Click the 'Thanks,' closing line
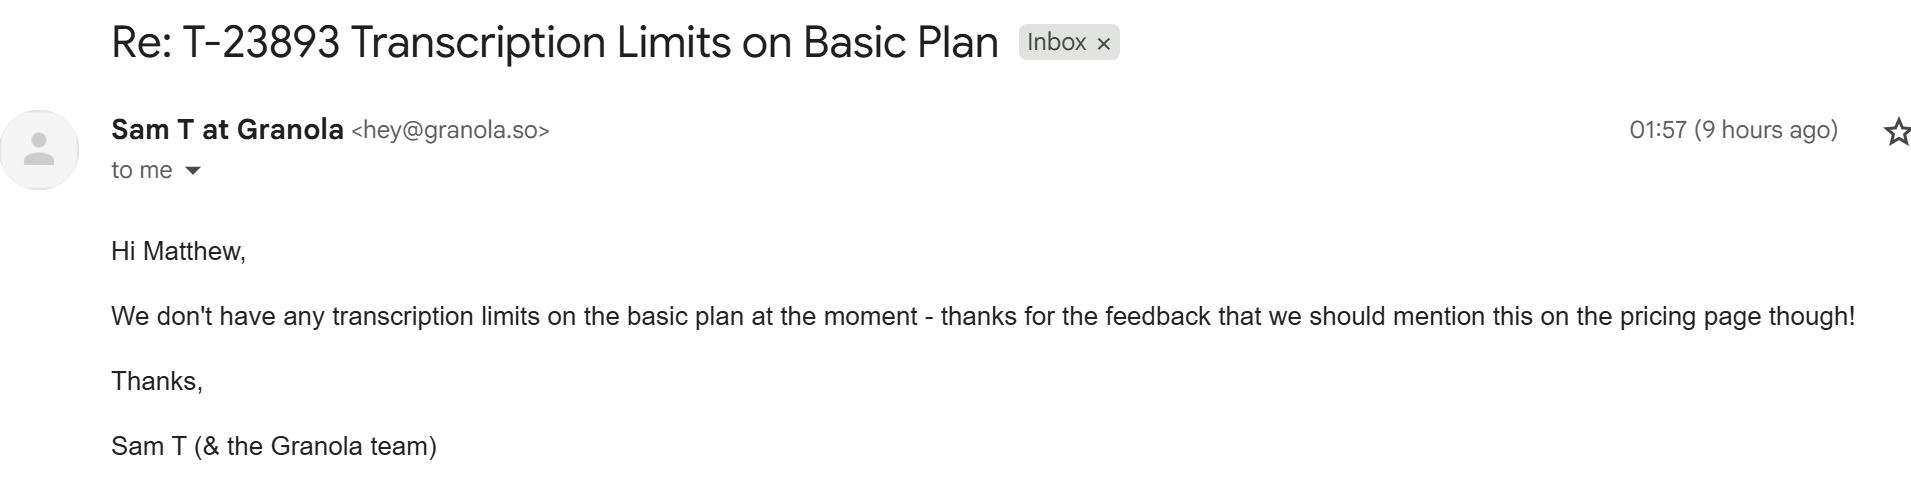1911x483 pixels. coord(157,382)
